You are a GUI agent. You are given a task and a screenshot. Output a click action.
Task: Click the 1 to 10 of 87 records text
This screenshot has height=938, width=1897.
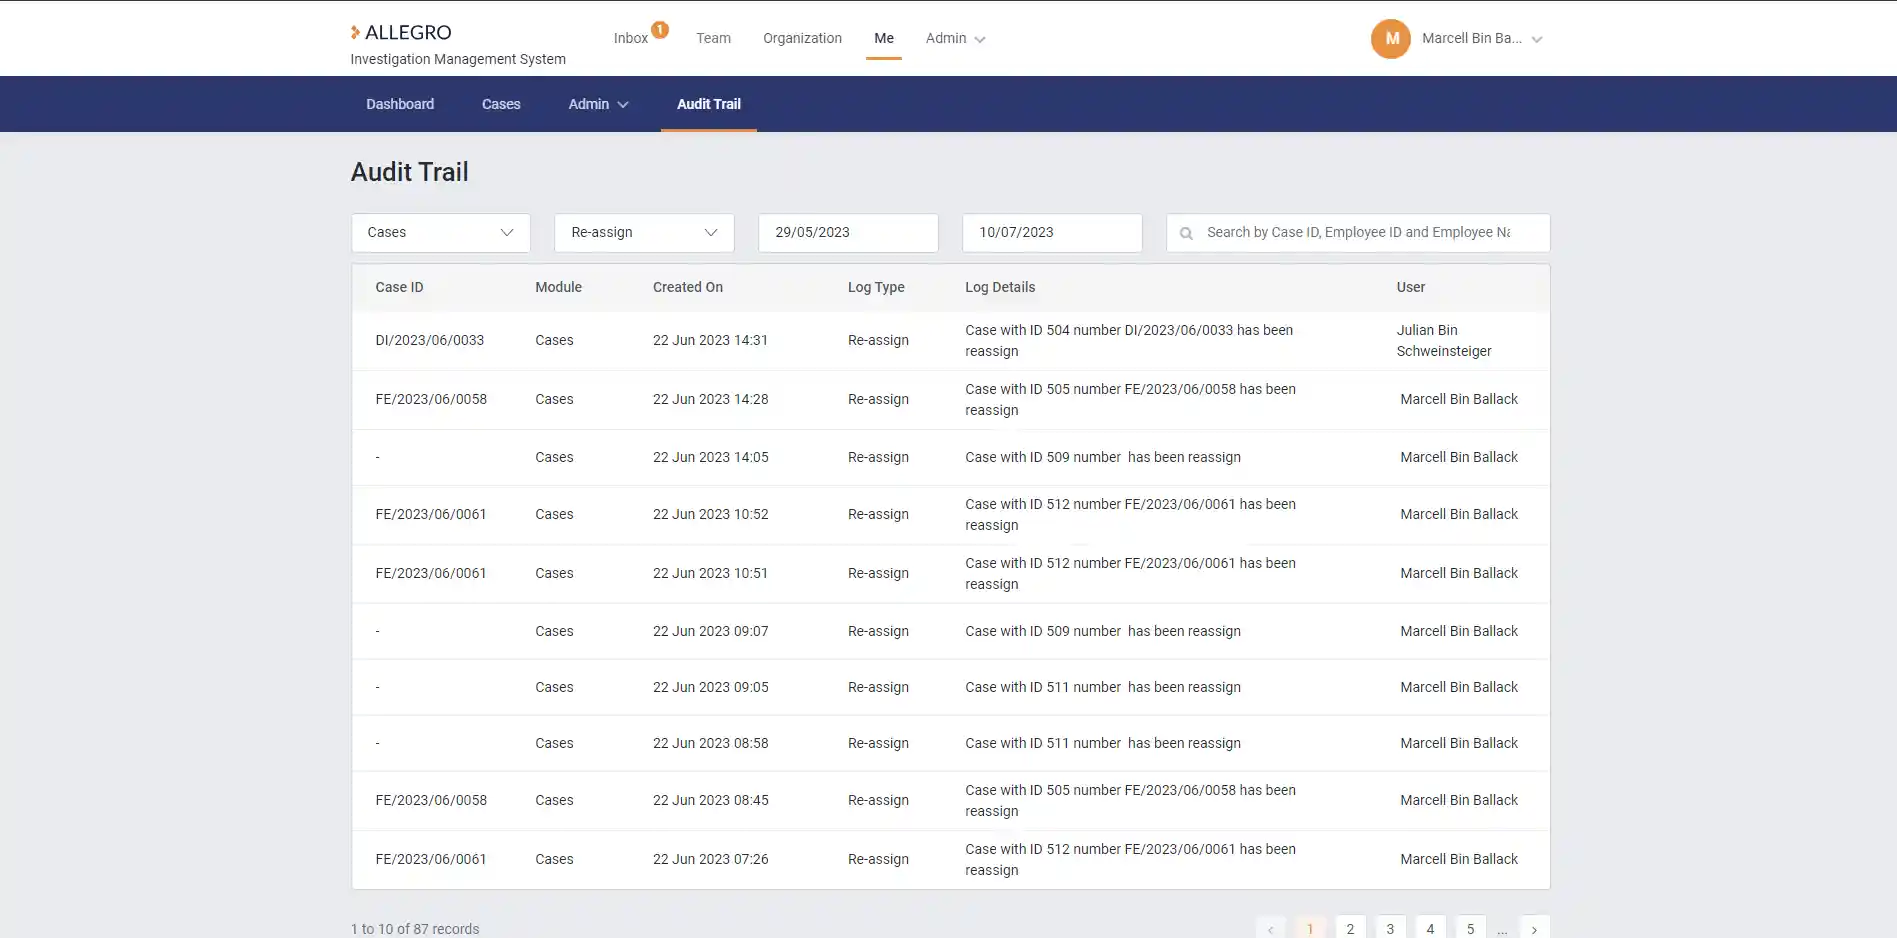click(415, 929)
